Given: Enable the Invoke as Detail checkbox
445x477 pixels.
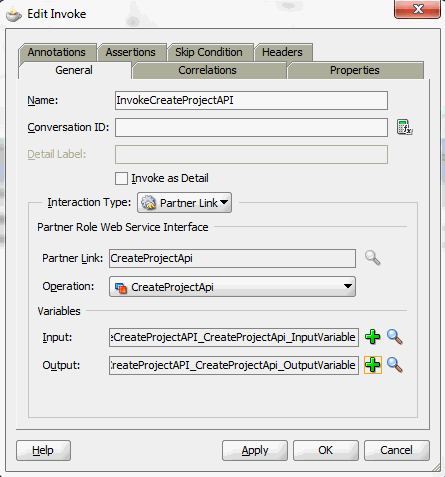Looking at the screenshot, I should coord(121,178).
